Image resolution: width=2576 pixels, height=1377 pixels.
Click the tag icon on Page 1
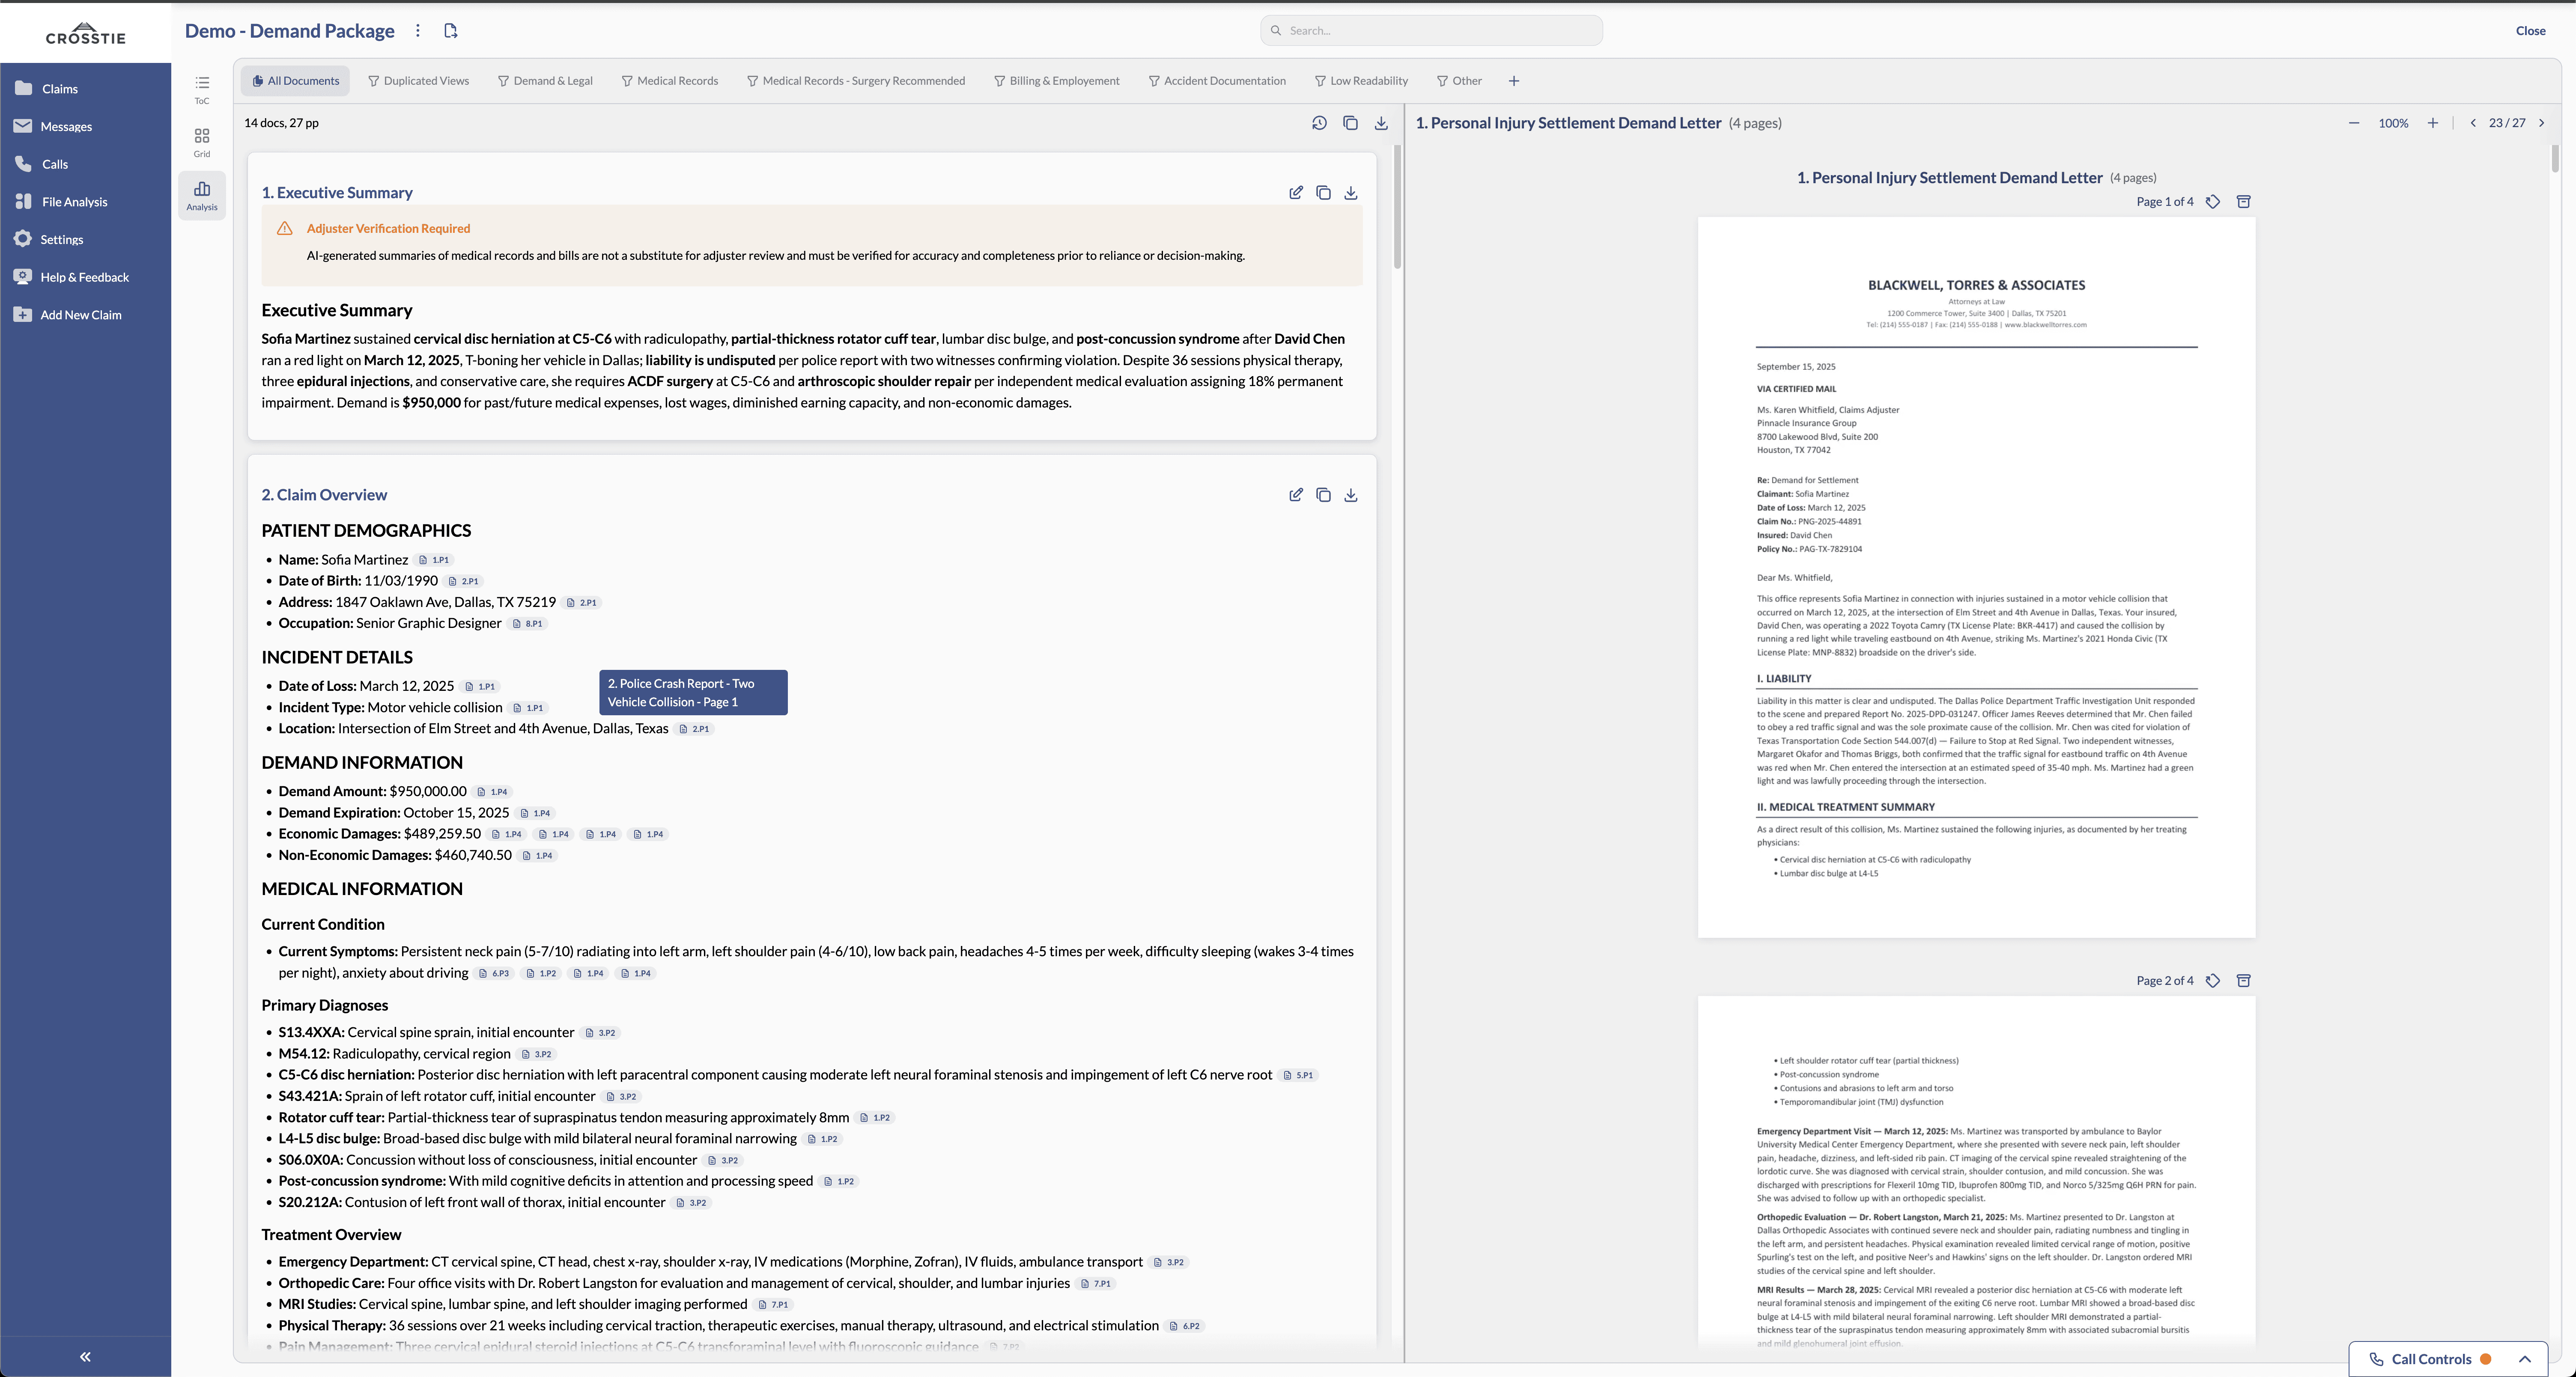tap(2213, 202)
